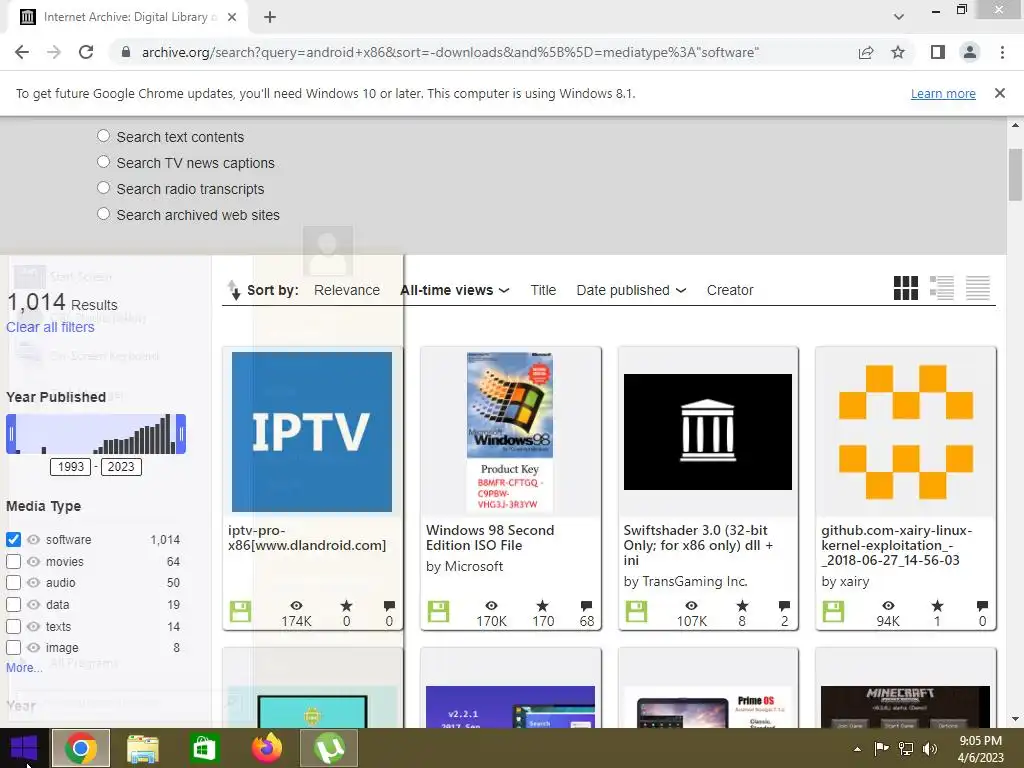The width and height of the screenshot is (1024, 768).
Task: Sort results by Creator
Action: tap(730, 290)
